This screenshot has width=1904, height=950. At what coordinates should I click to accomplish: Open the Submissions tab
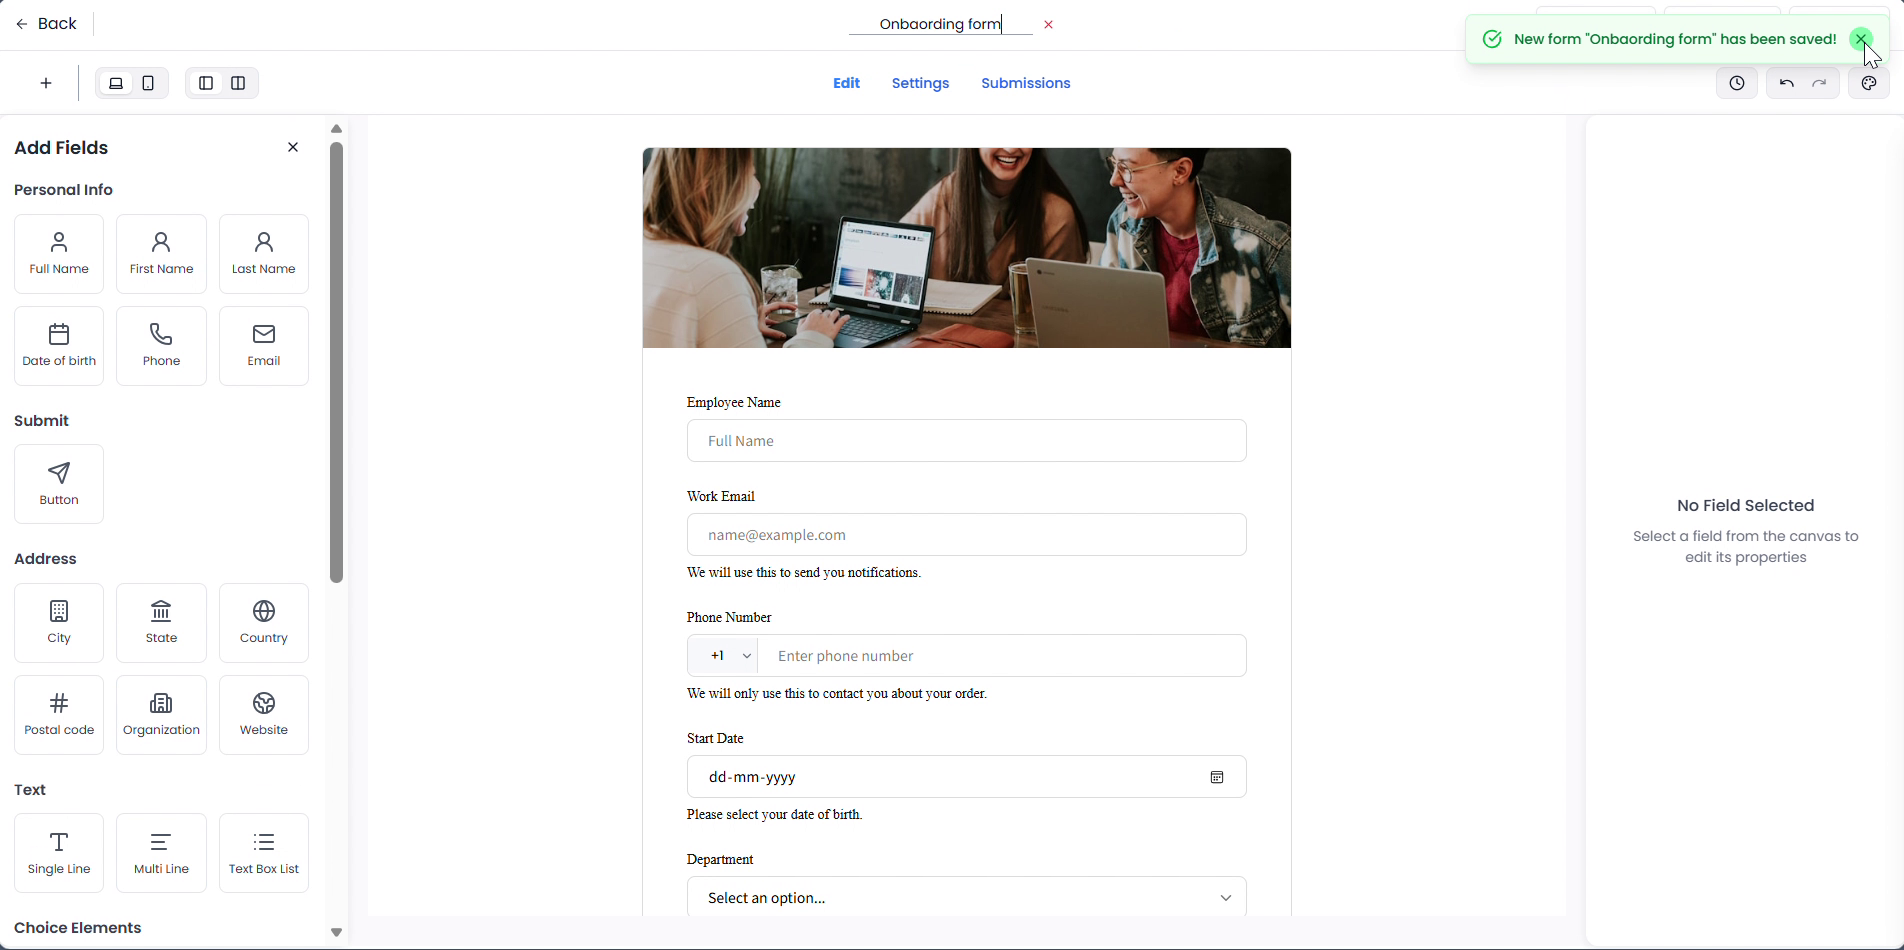1025,84
